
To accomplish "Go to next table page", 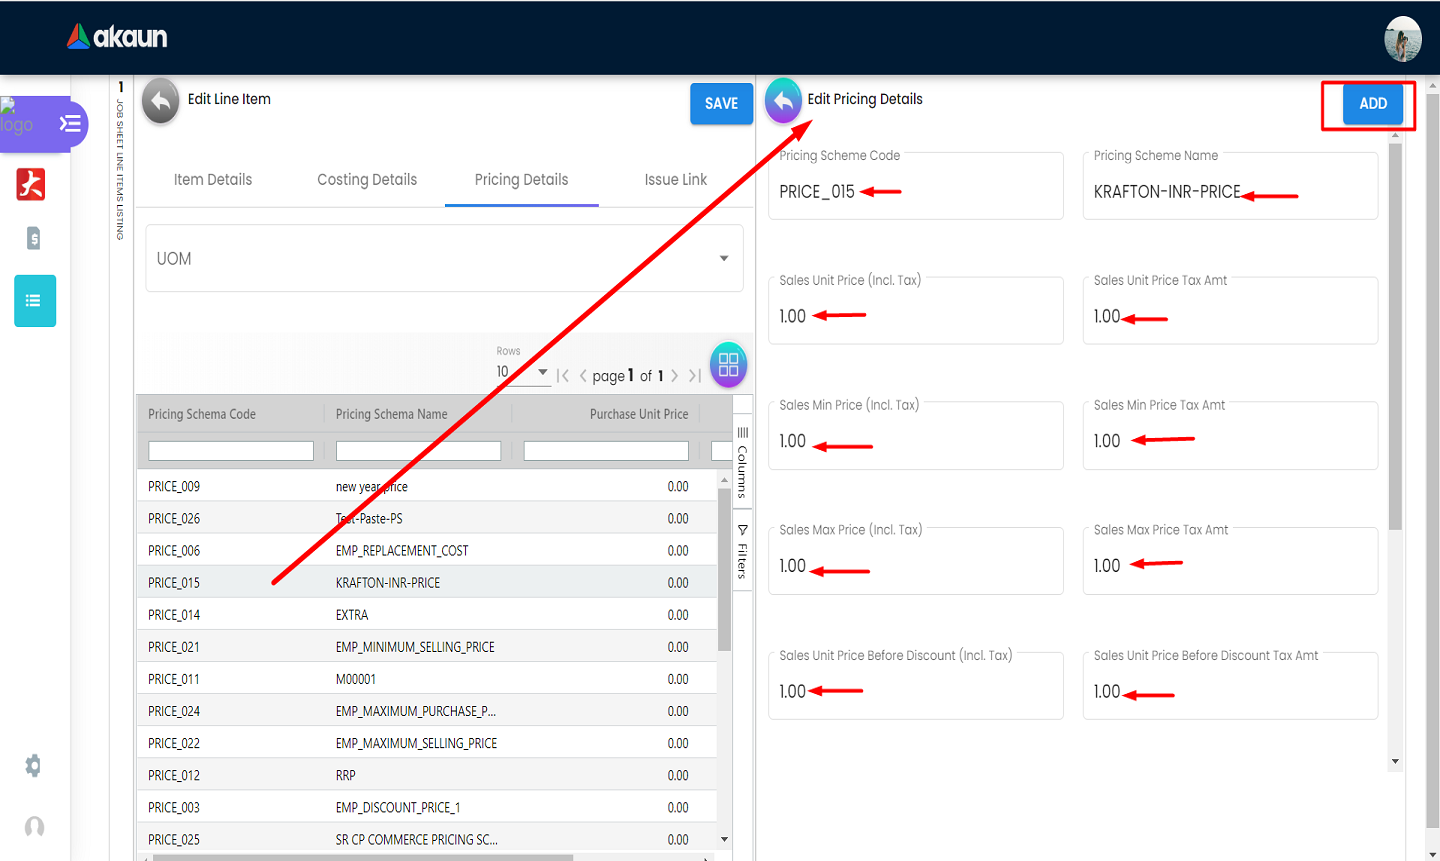I will pyautogui.click(x=675, y=376).
